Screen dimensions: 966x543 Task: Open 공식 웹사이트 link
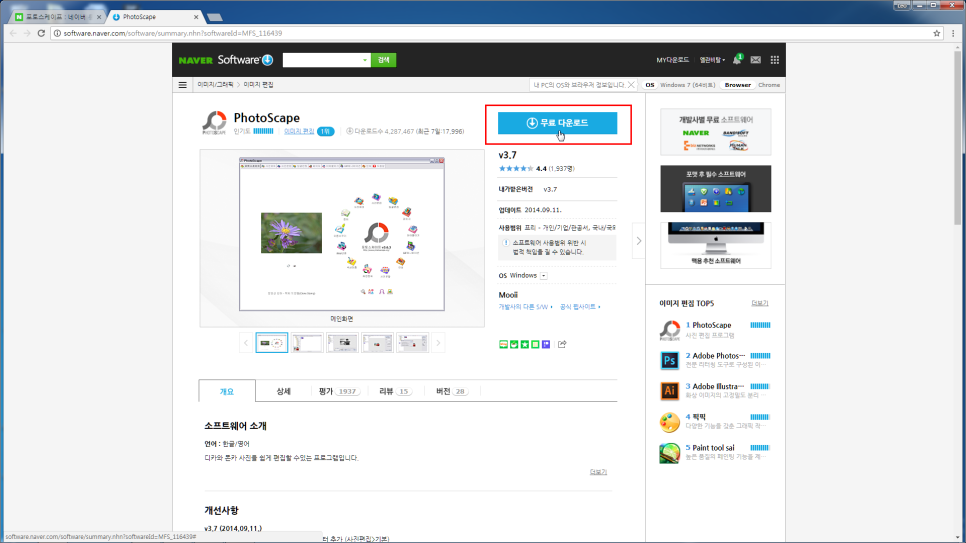point(580,306)
